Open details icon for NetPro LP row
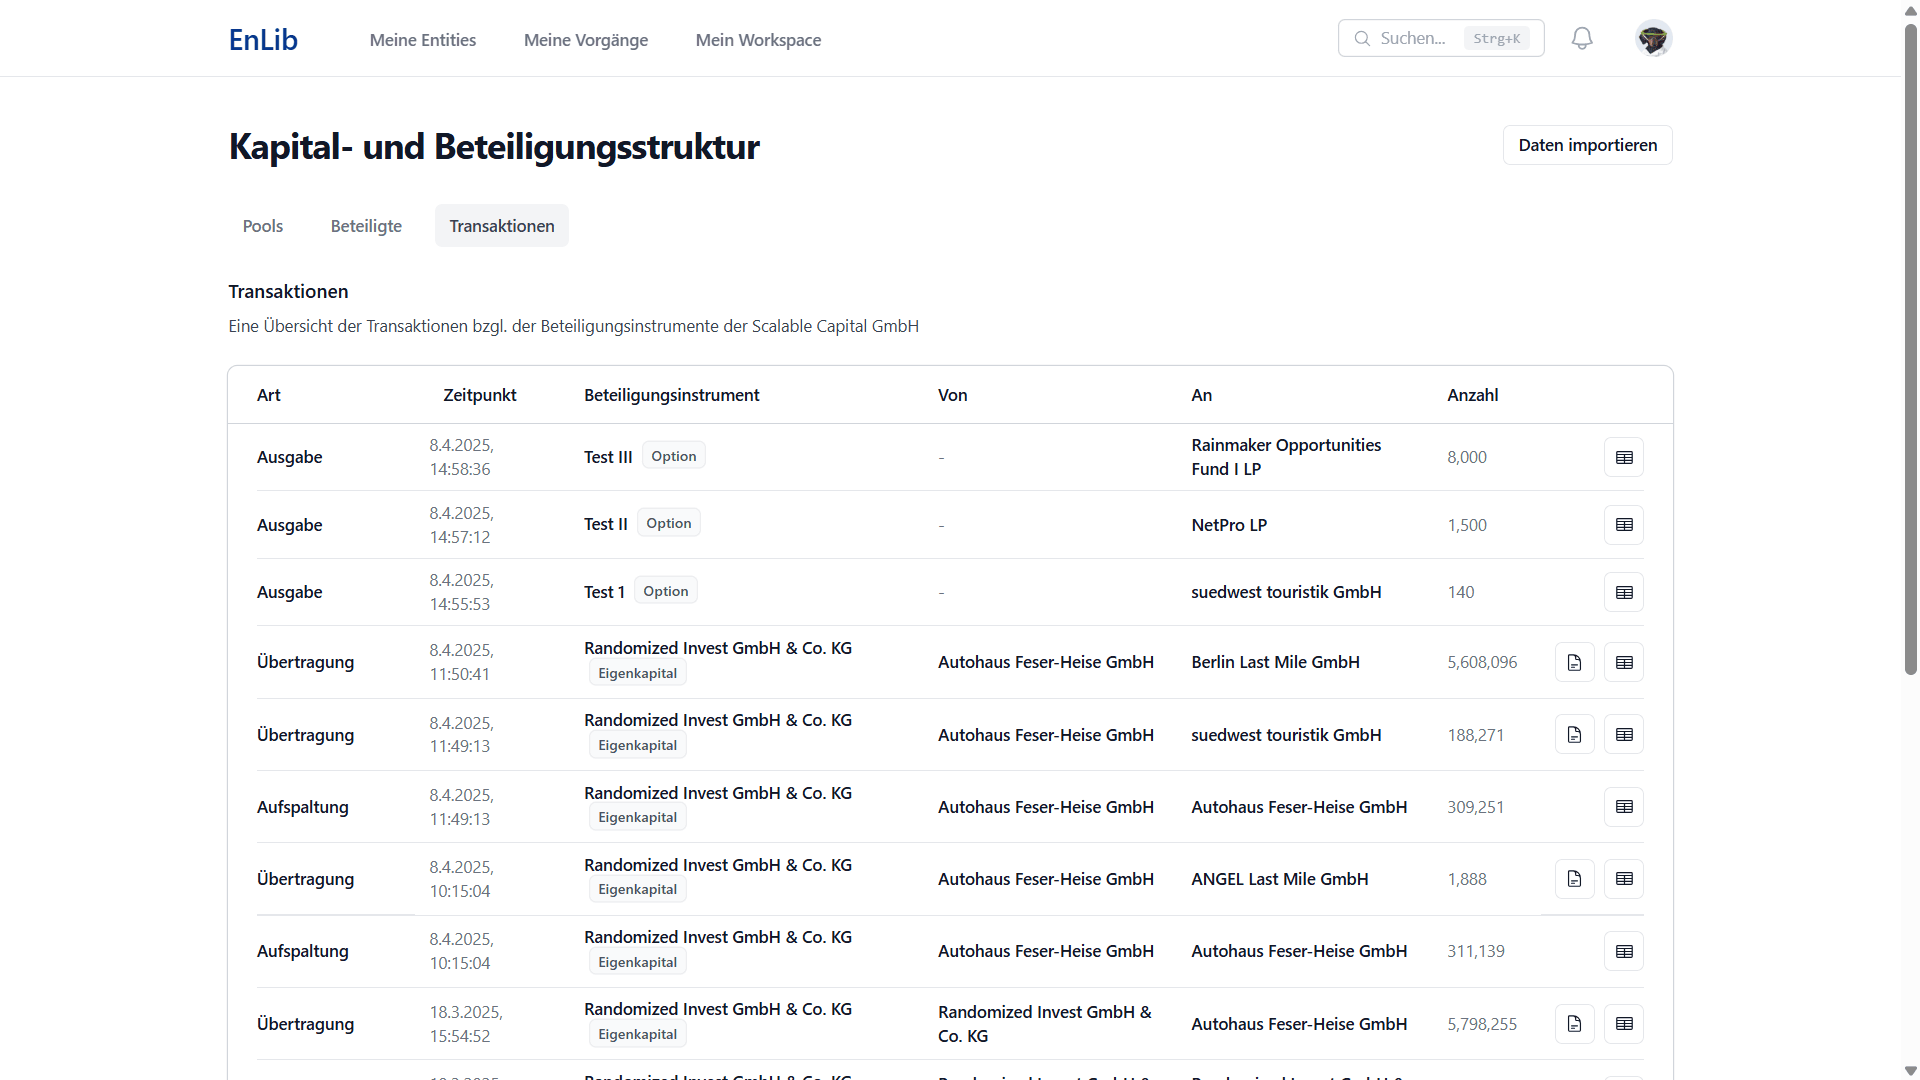 click(1624, 525)
